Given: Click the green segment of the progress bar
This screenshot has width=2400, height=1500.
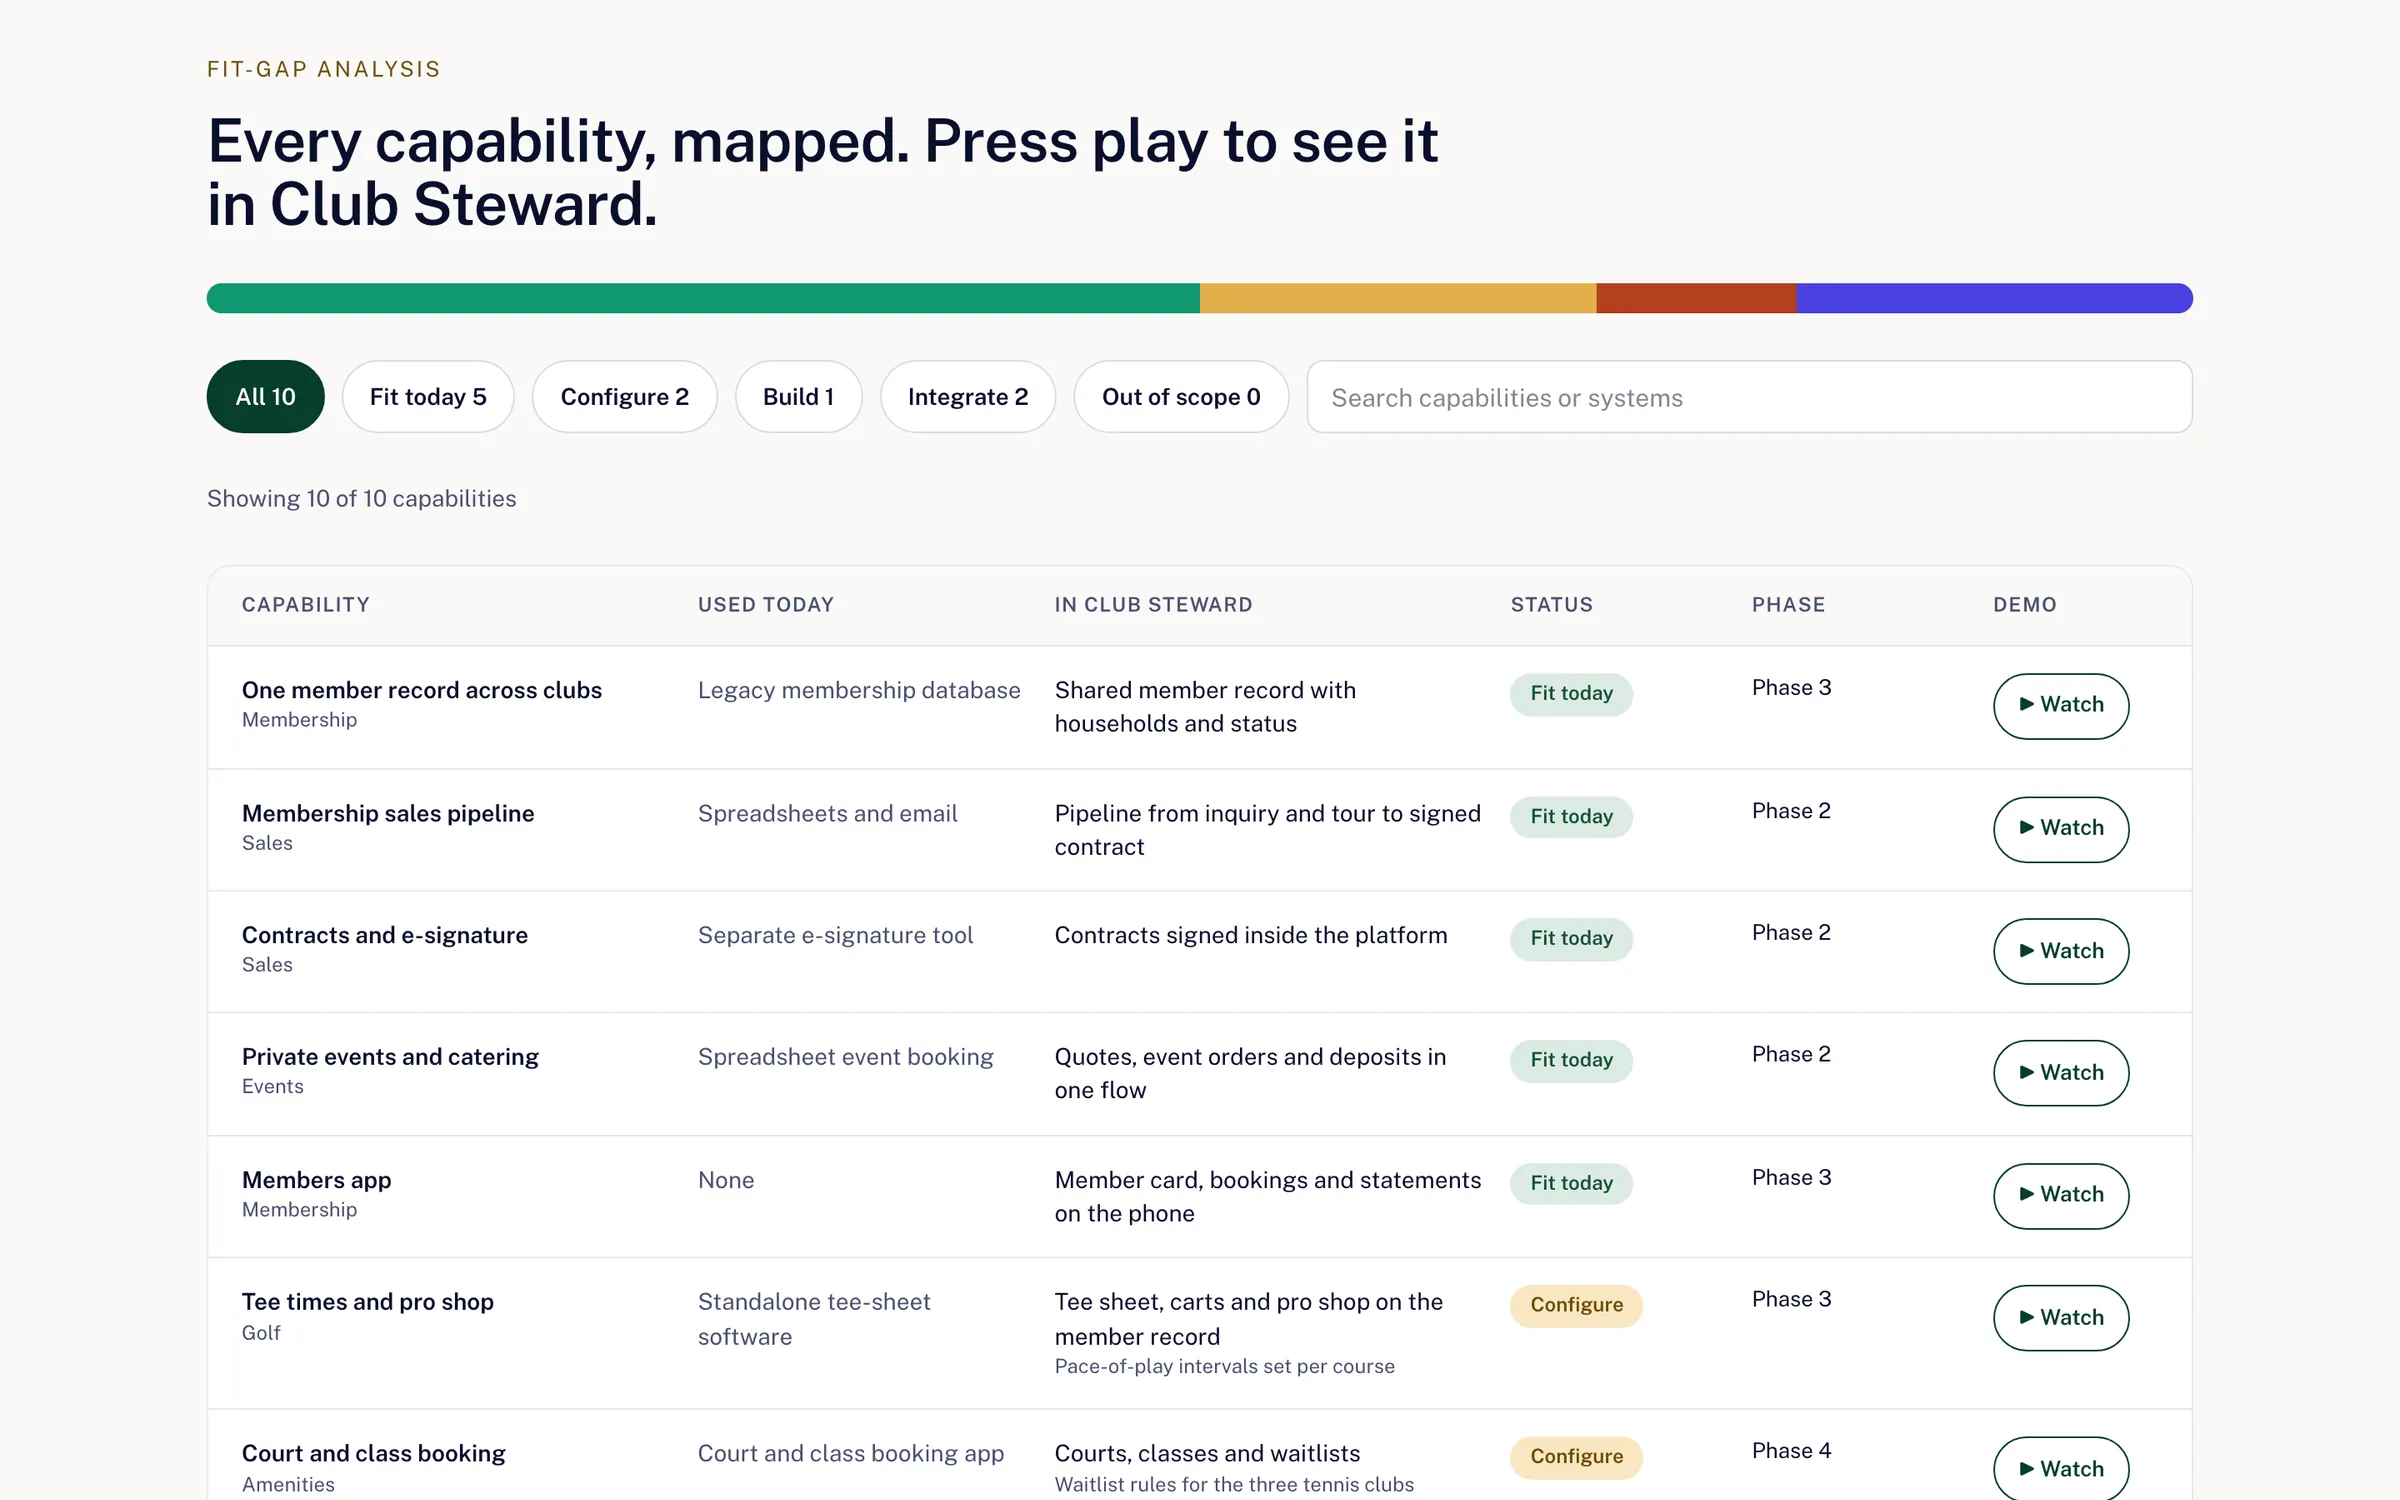Looking at the screenshot, I should pos(703,298).
